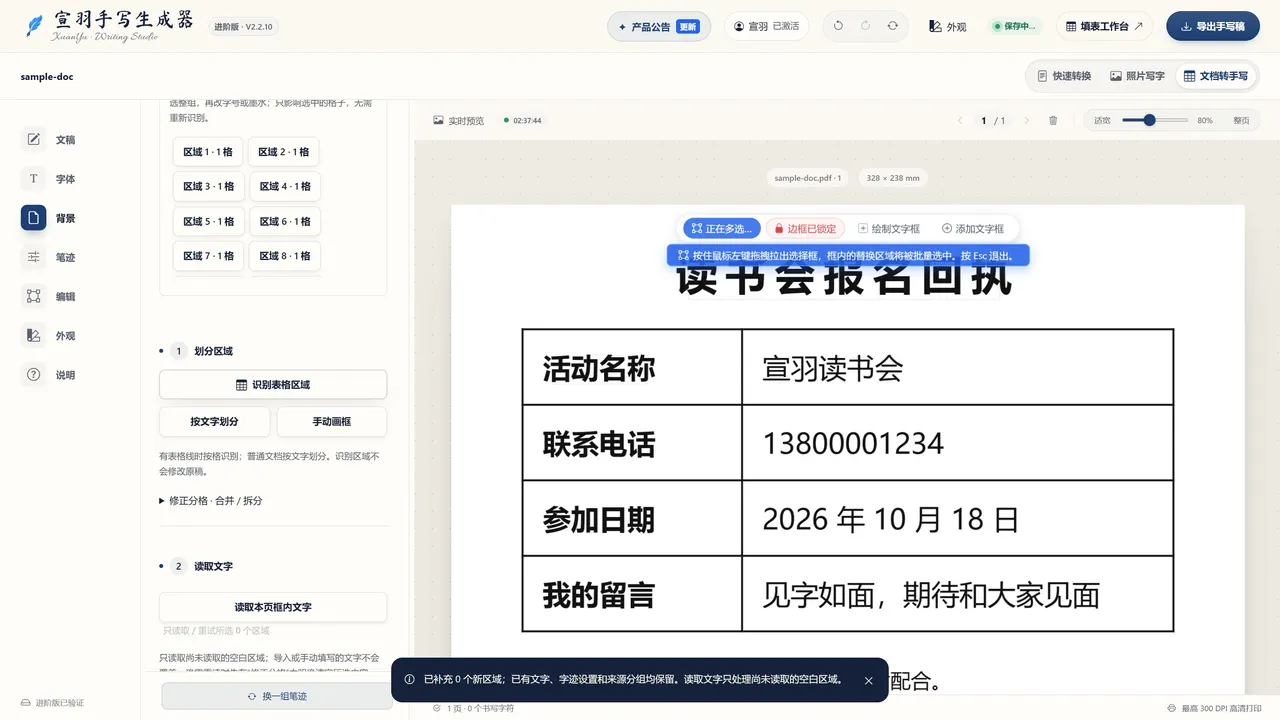This screenshot has height=720, width=1280.
Task: Click 适宽 fit-width option
Action: point(1102,120)
